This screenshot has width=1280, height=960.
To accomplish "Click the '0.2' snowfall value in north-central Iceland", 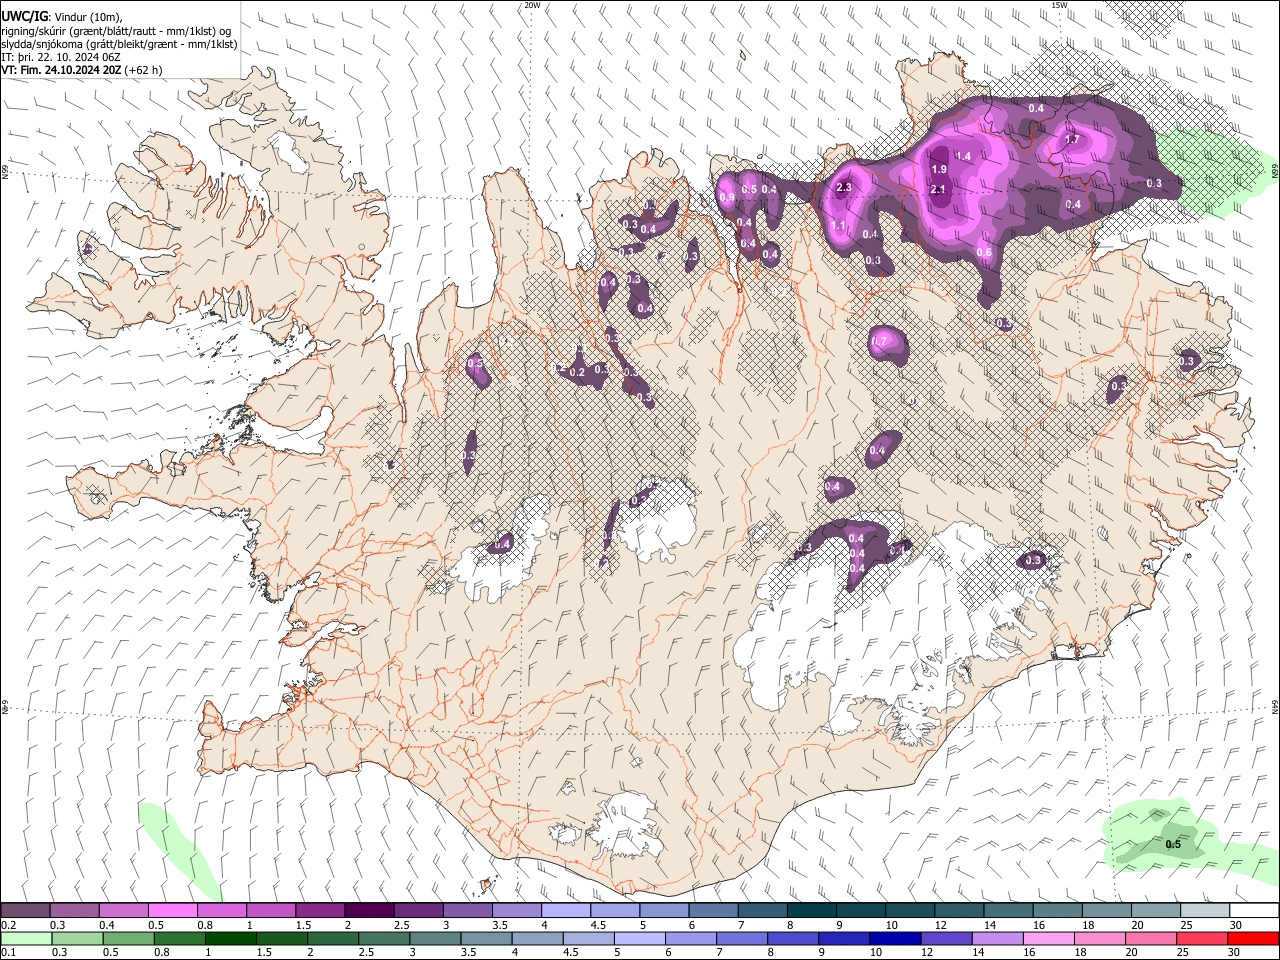I will [576, 373].
